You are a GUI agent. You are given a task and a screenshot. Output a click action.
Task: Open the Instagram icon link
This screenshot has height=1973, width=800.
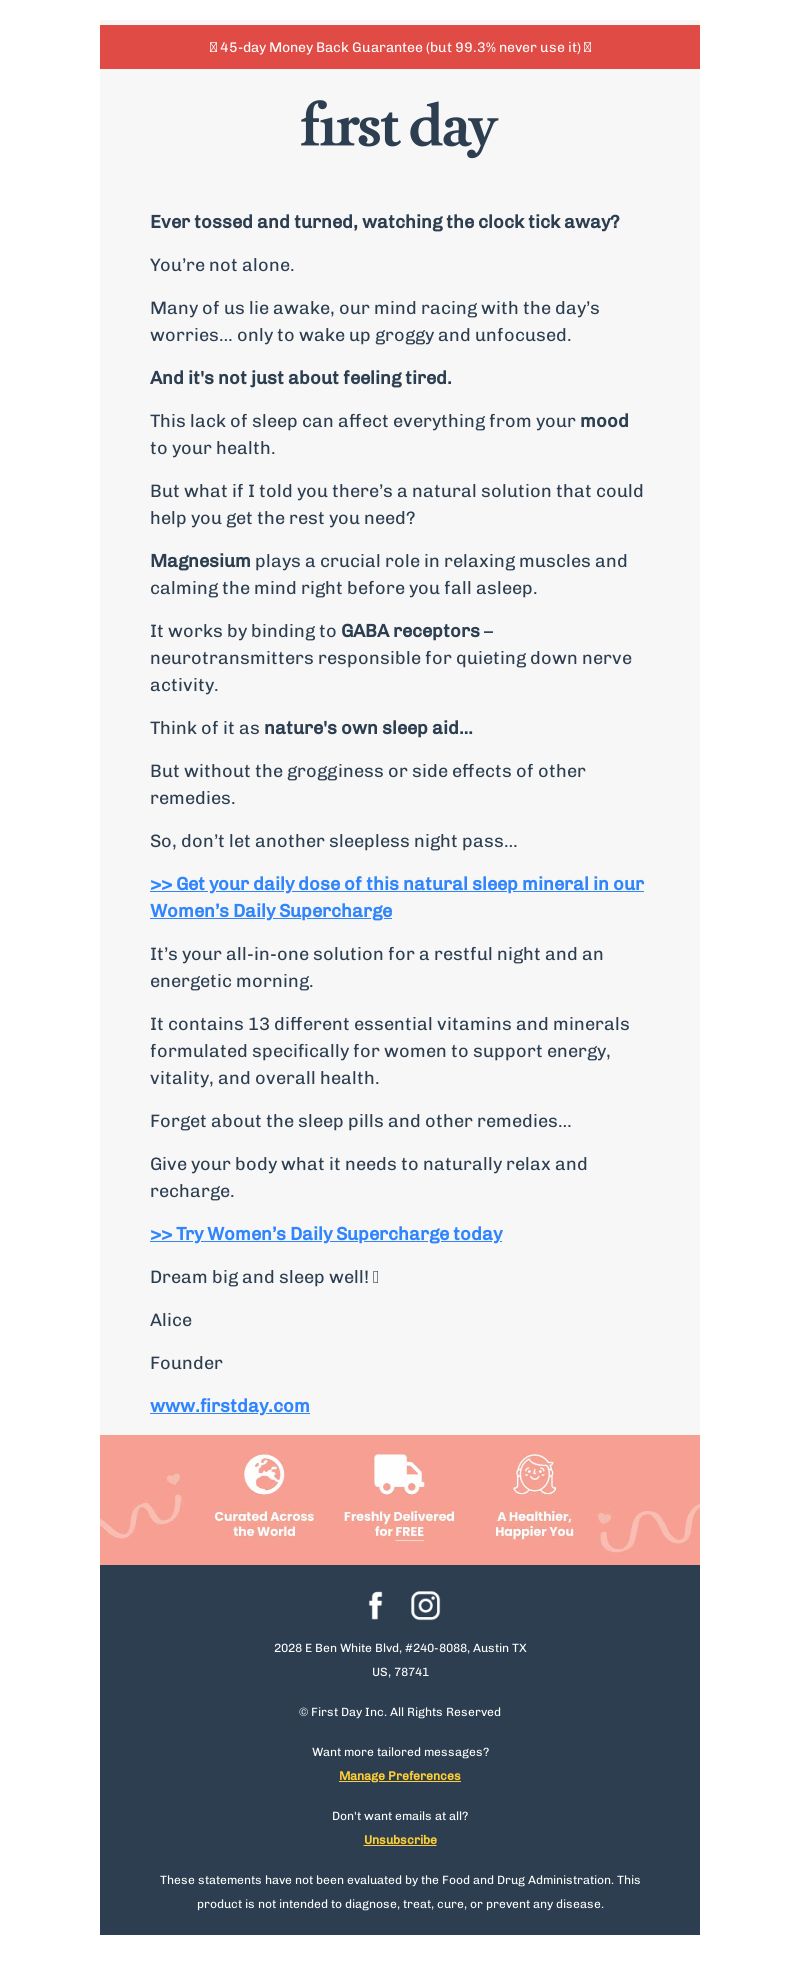click(425, 1605)
